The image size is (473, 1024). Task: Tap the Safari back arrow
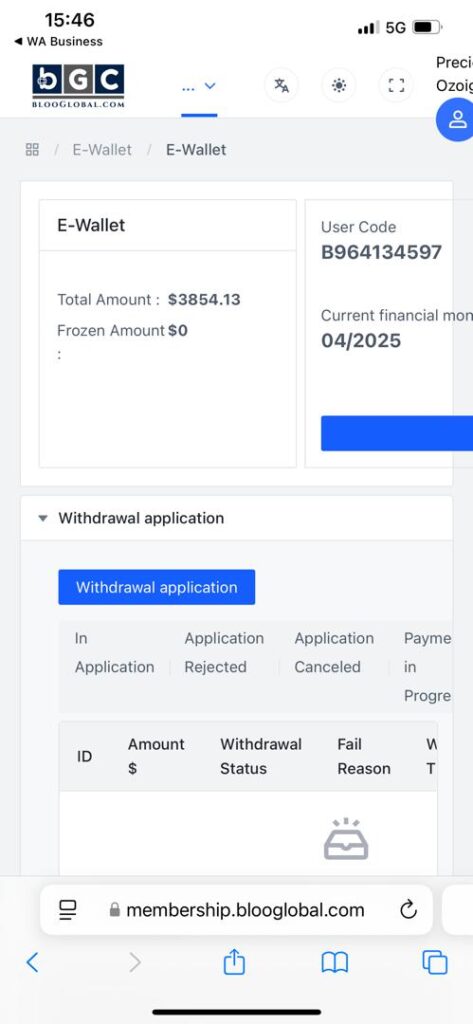point(32,963)
